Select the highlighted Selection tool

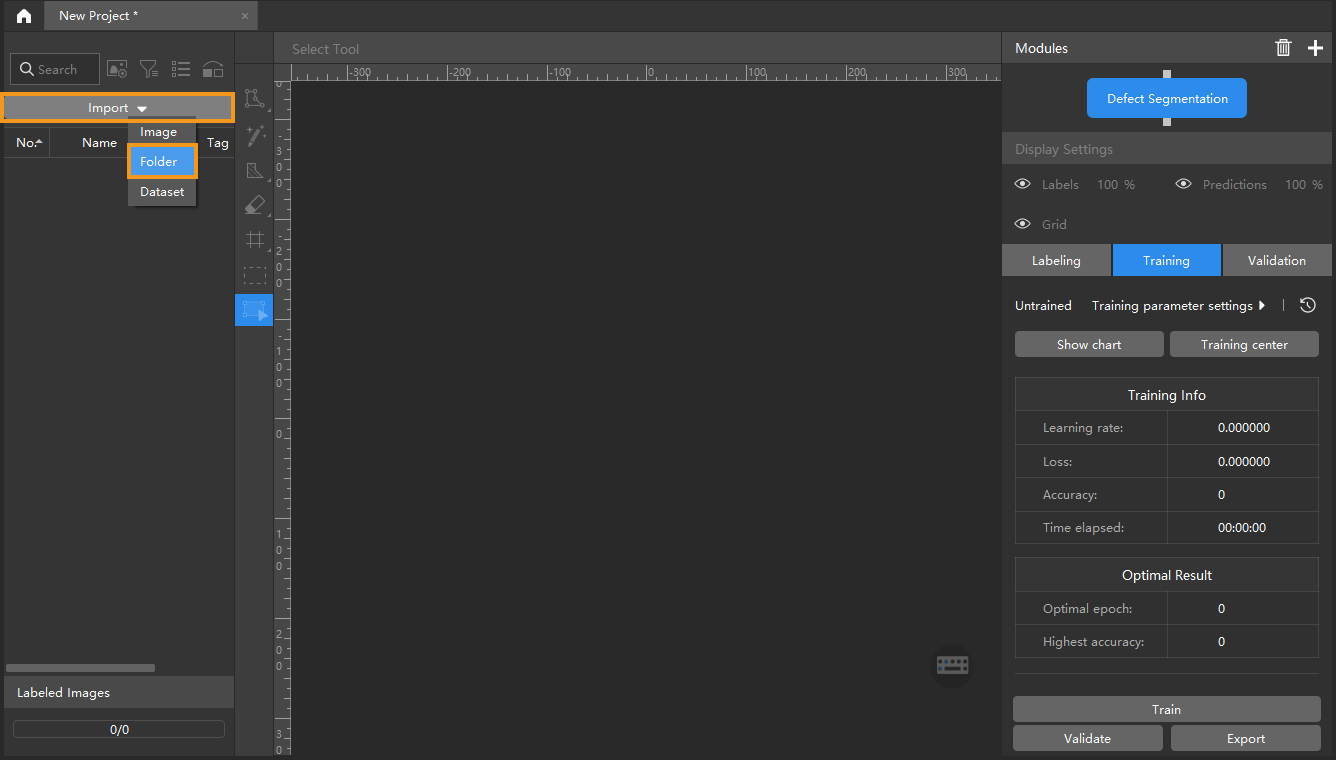[x=255, y=310]
